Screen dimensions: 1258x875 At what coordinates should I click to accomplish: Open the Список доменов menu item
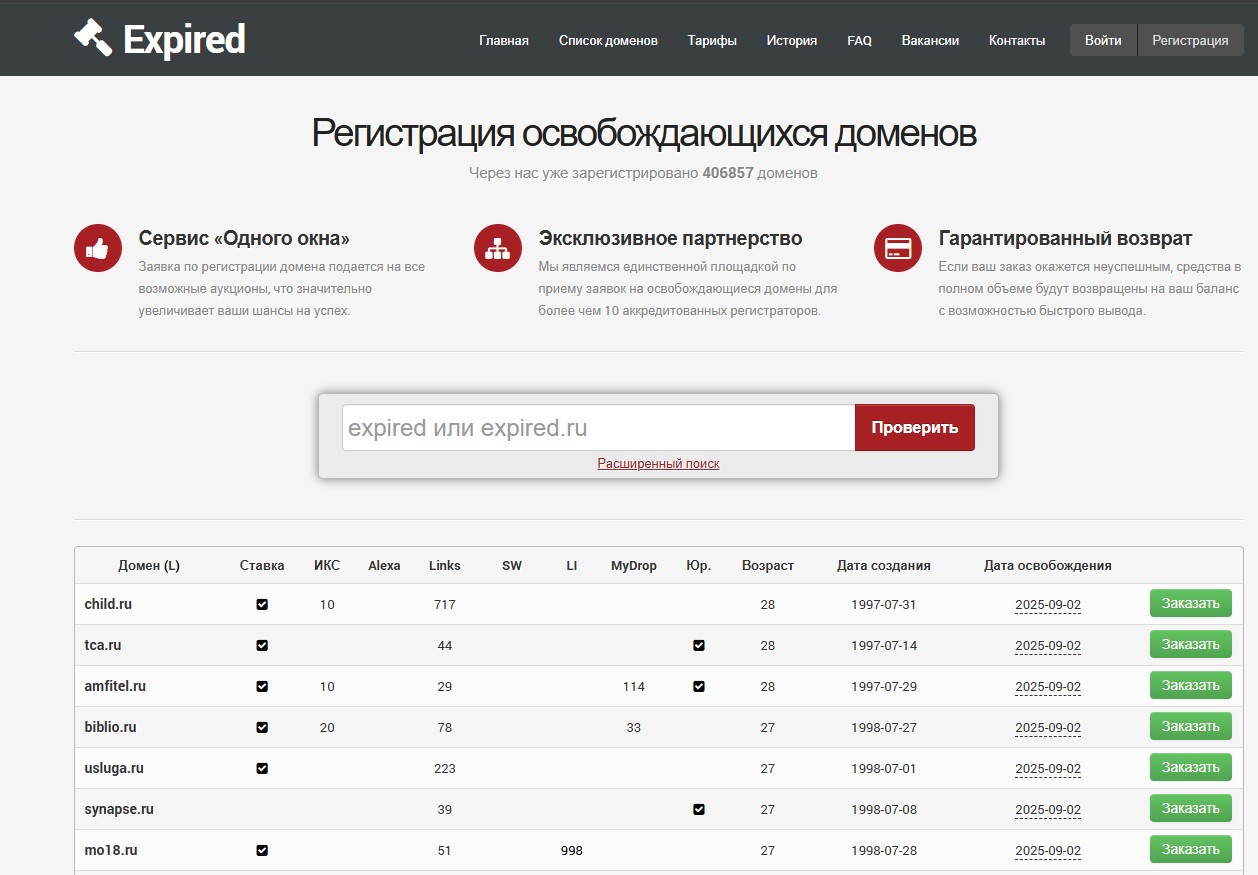point(608,41)
